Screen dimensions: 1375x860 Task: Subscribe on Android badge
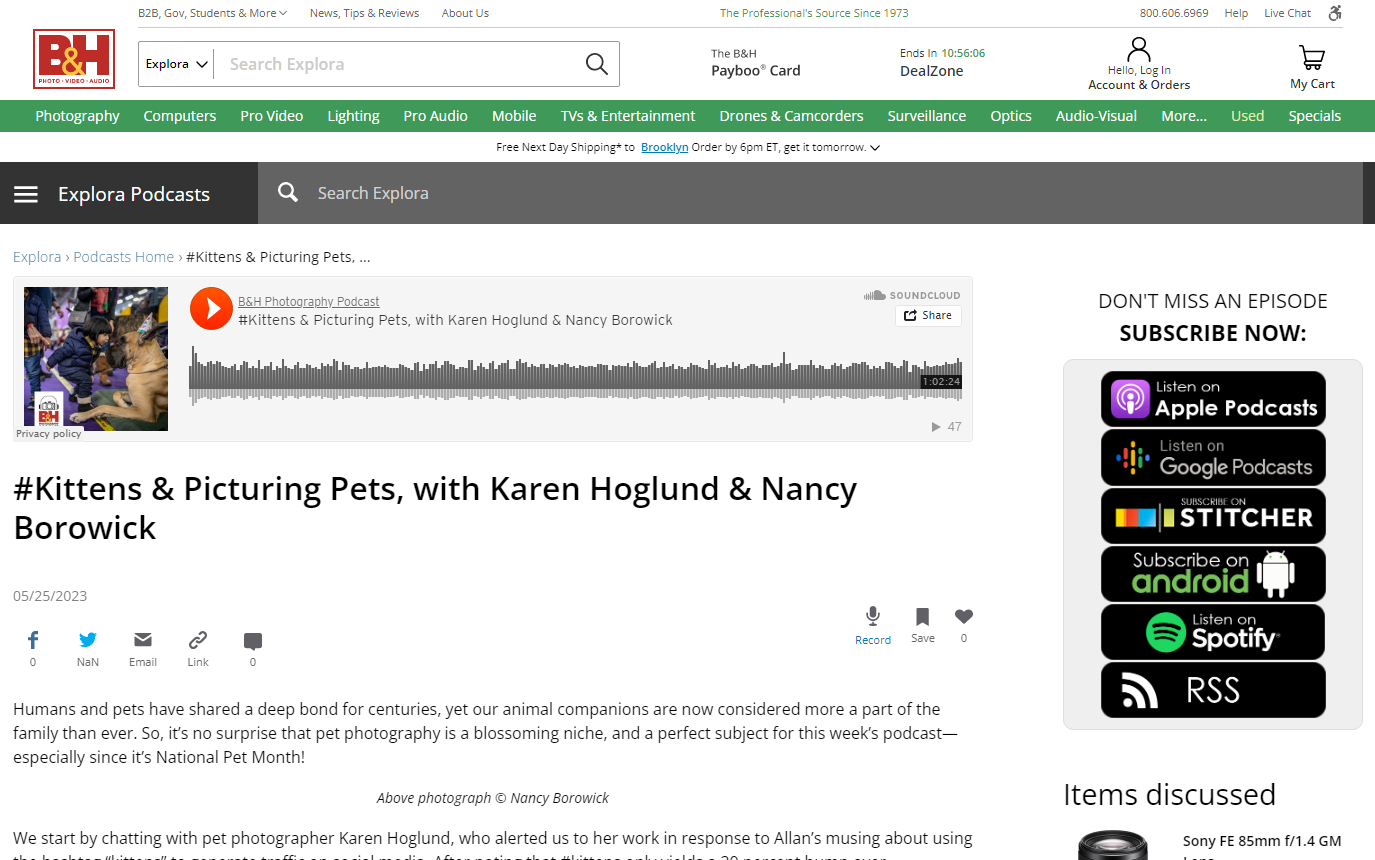[1213, 574]
